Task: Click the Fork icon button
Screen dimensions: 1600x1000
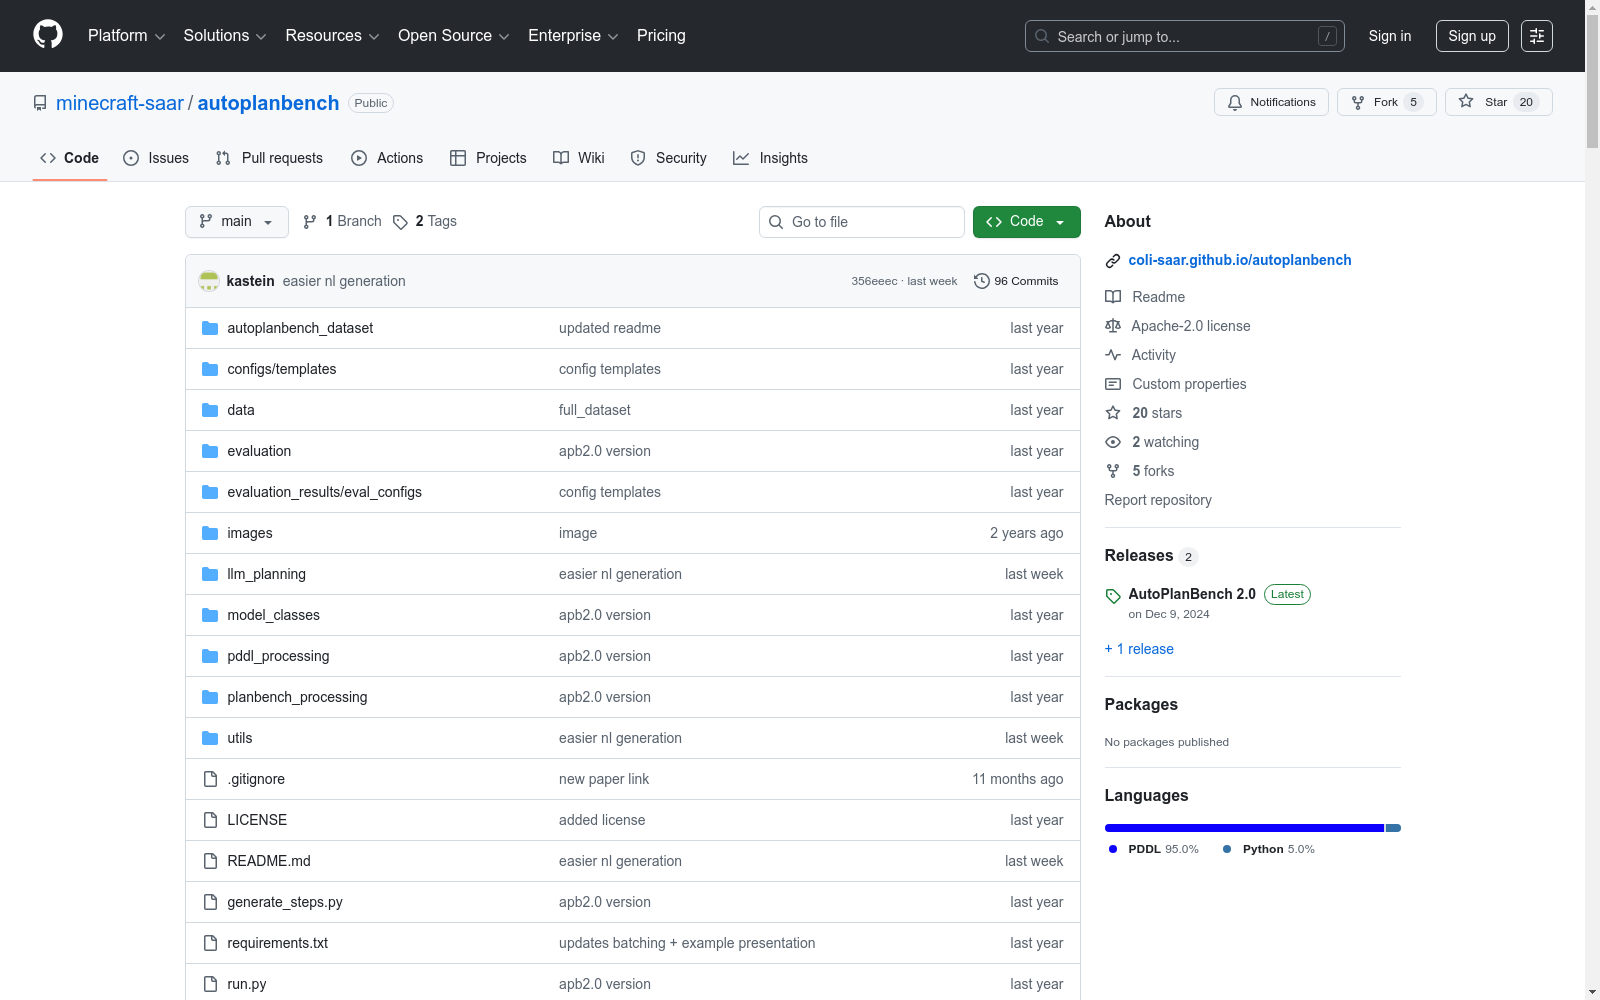Action: tap(1358, 102)
